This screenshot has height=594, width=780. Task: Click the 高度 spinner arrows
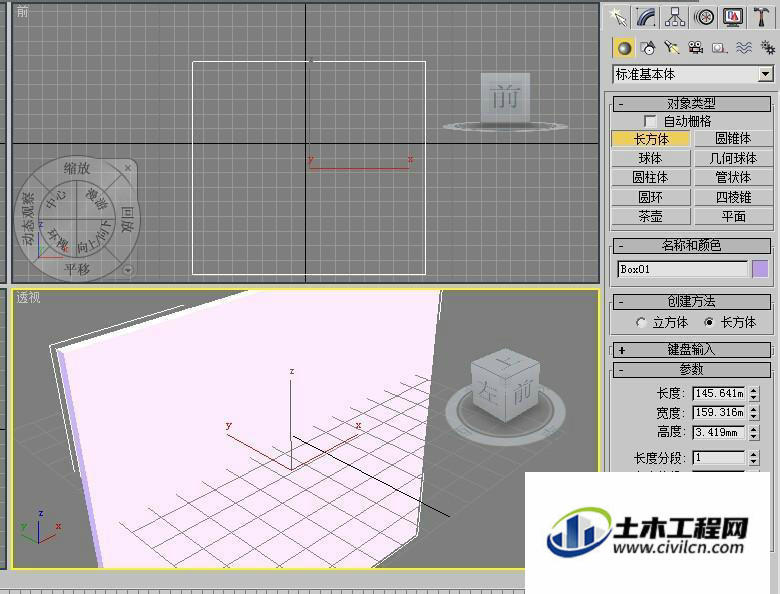tap(754, 432)
